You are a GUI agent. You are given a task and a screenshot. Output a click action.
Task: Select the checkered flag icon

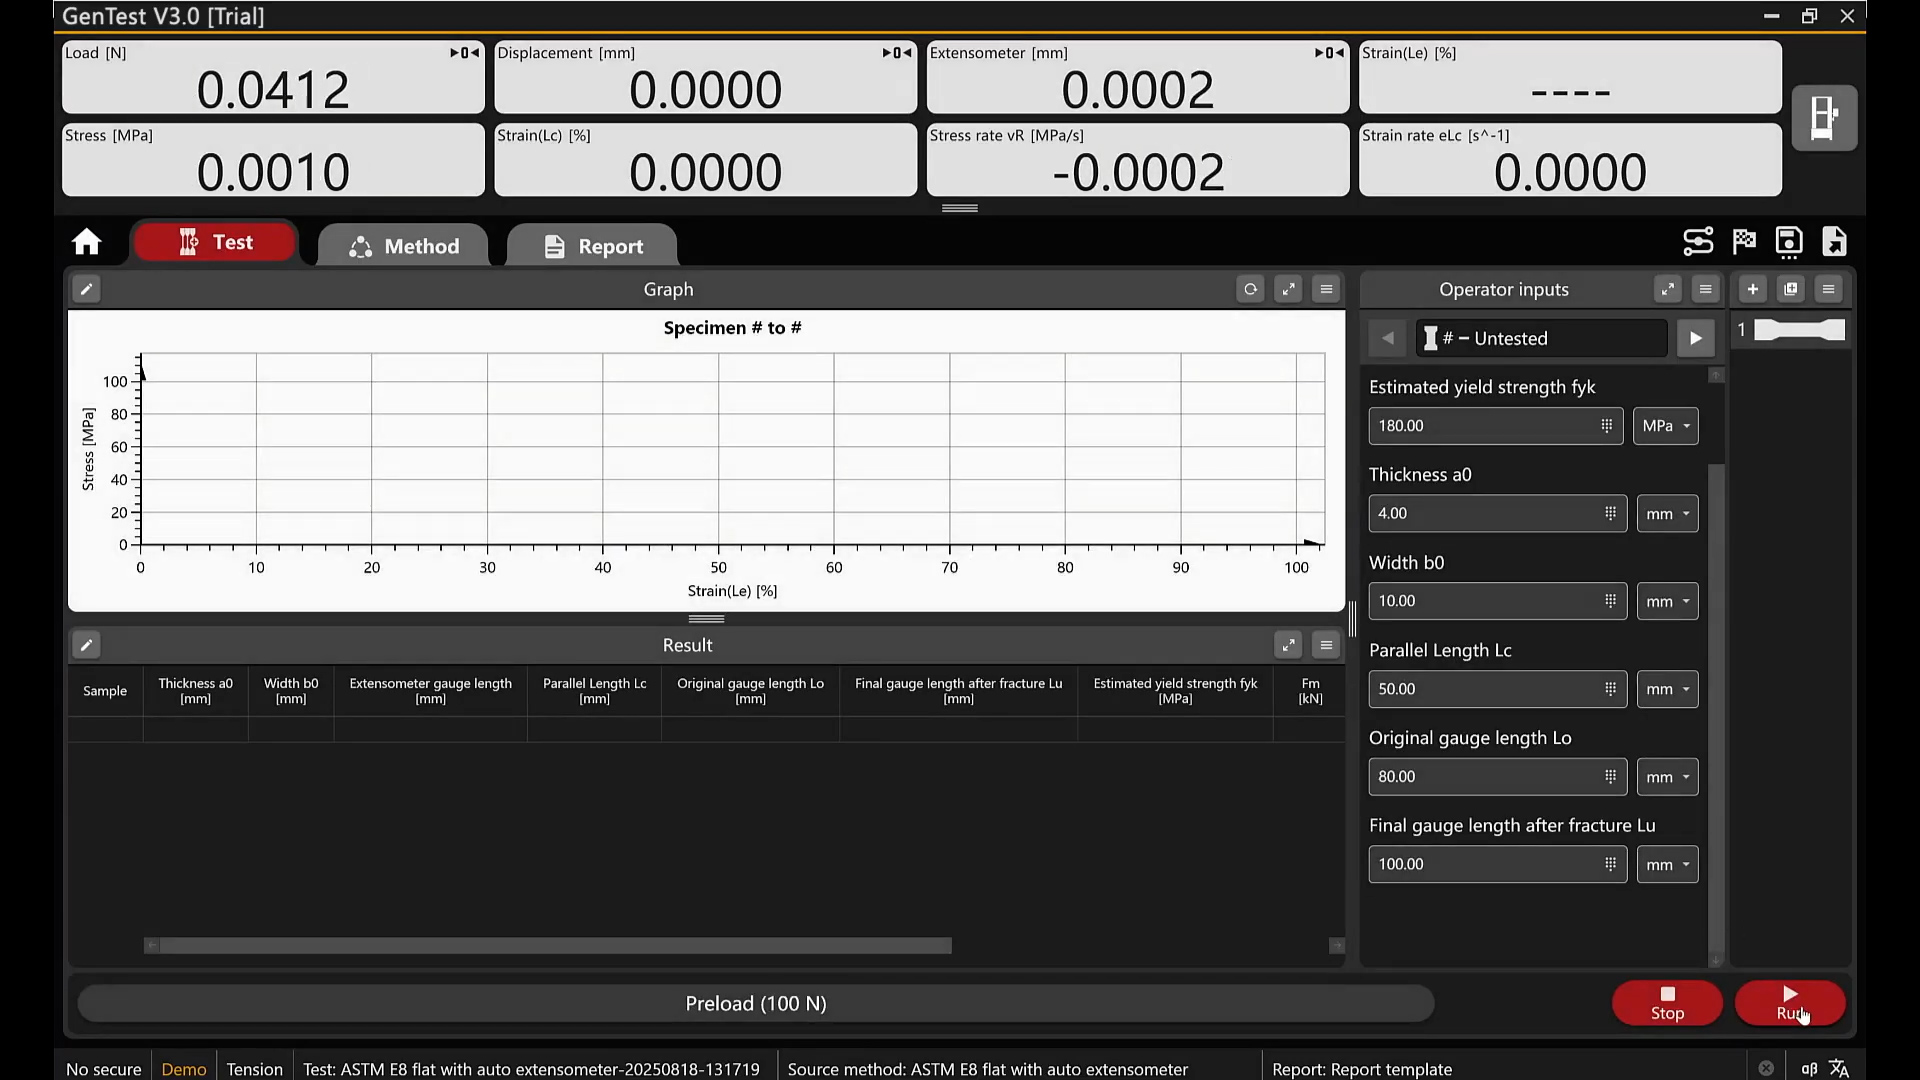click(x=1743, y=241)
